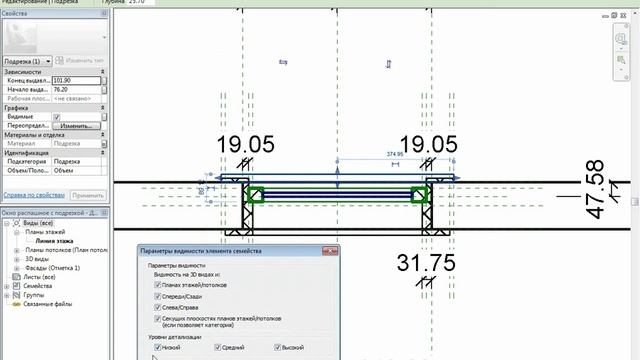Click the steering wheel icon in navigation bar

pyautogui.click(x=620, y=39)
